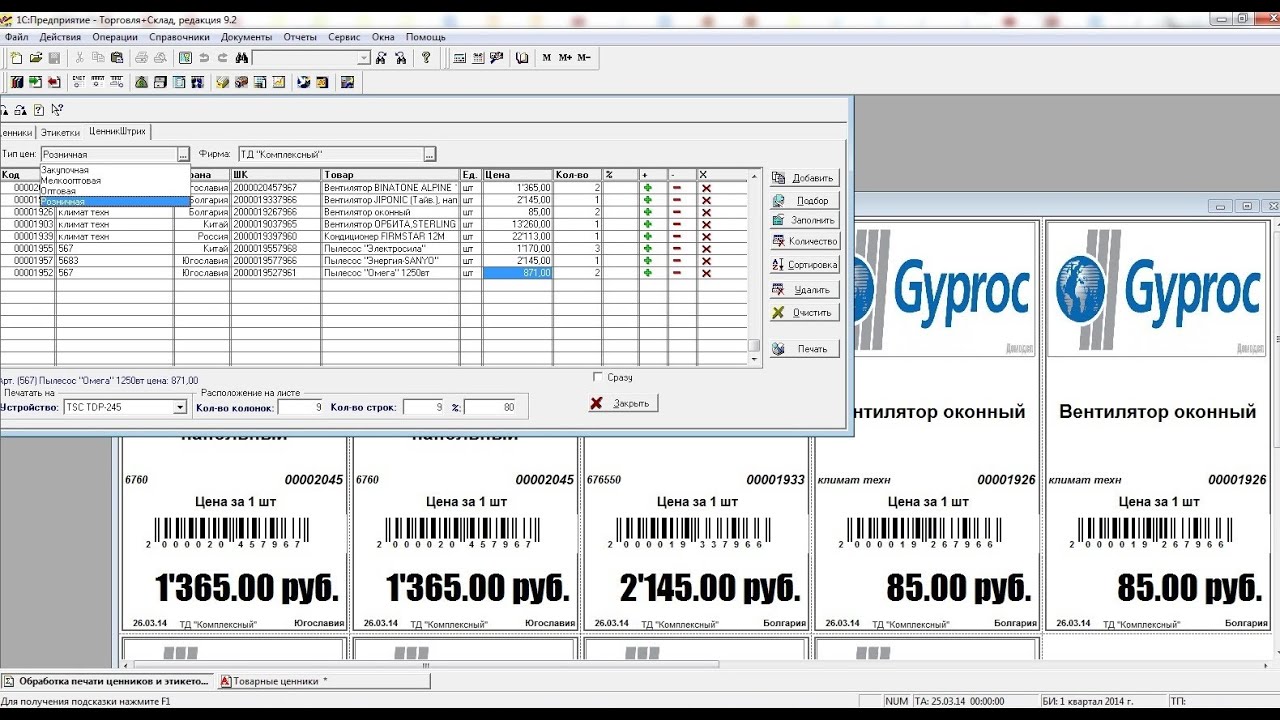Image resolution: width=1280 pixels, height=720 pixels.
Task: Click the open book syntax helper icon
Action: coord(522,58)
